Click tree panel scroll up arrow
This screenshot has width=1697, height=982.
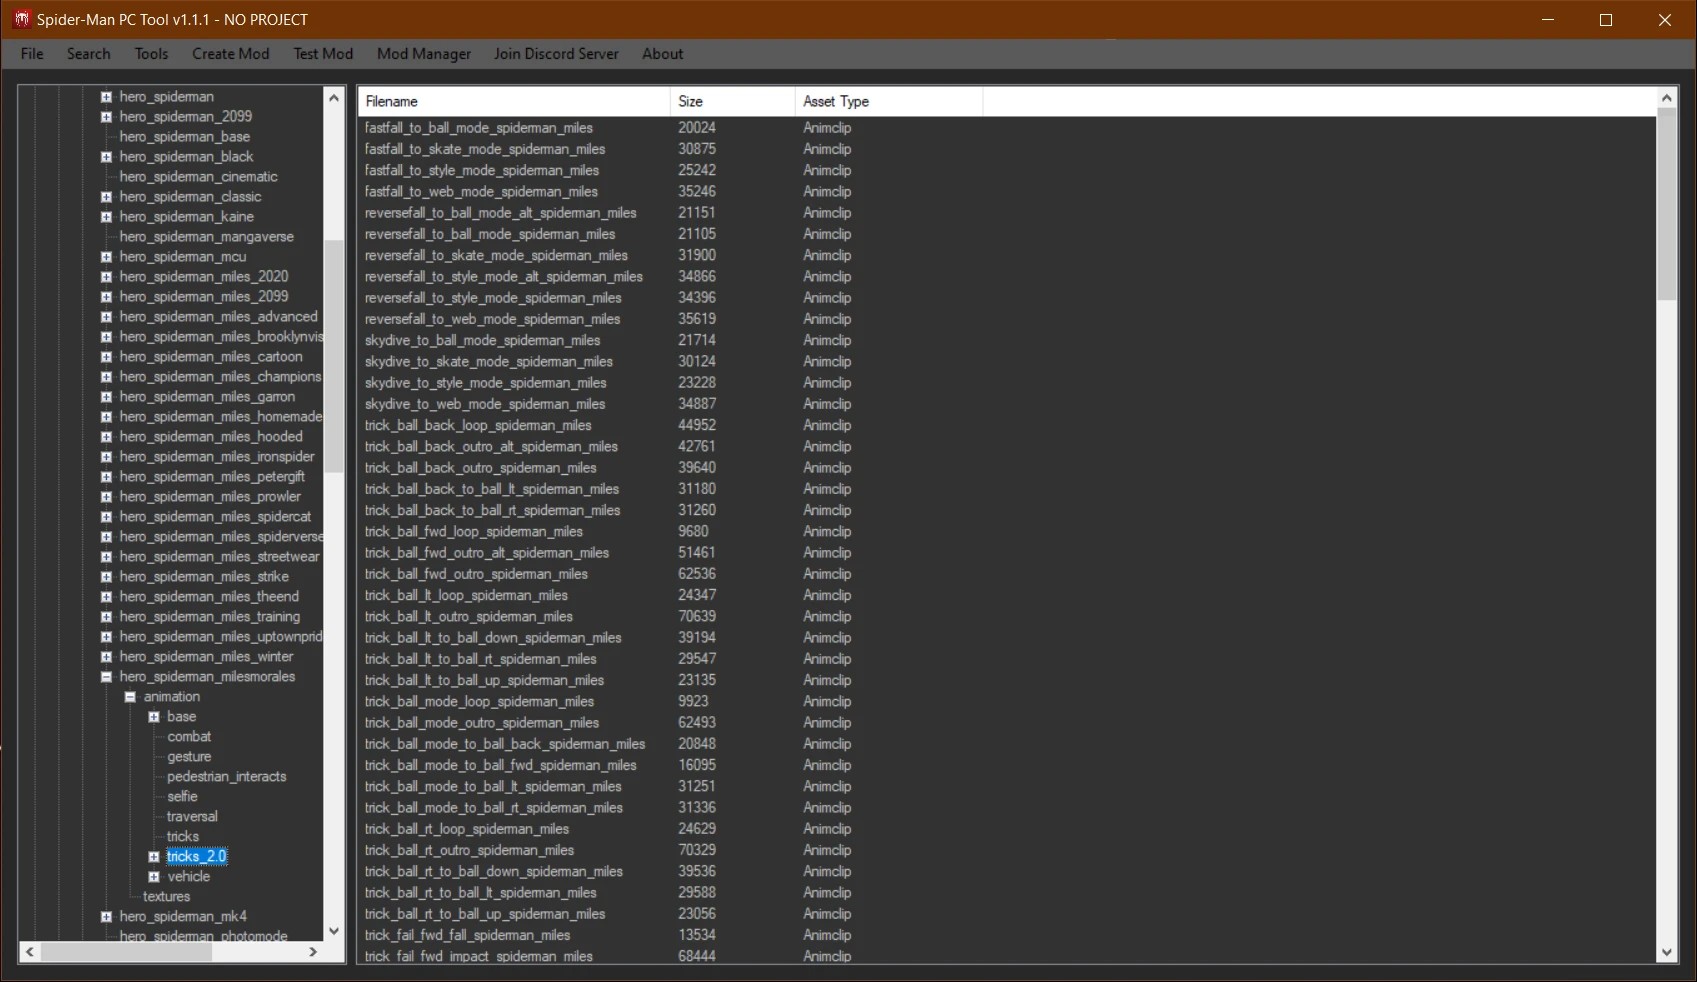point(334,98)
